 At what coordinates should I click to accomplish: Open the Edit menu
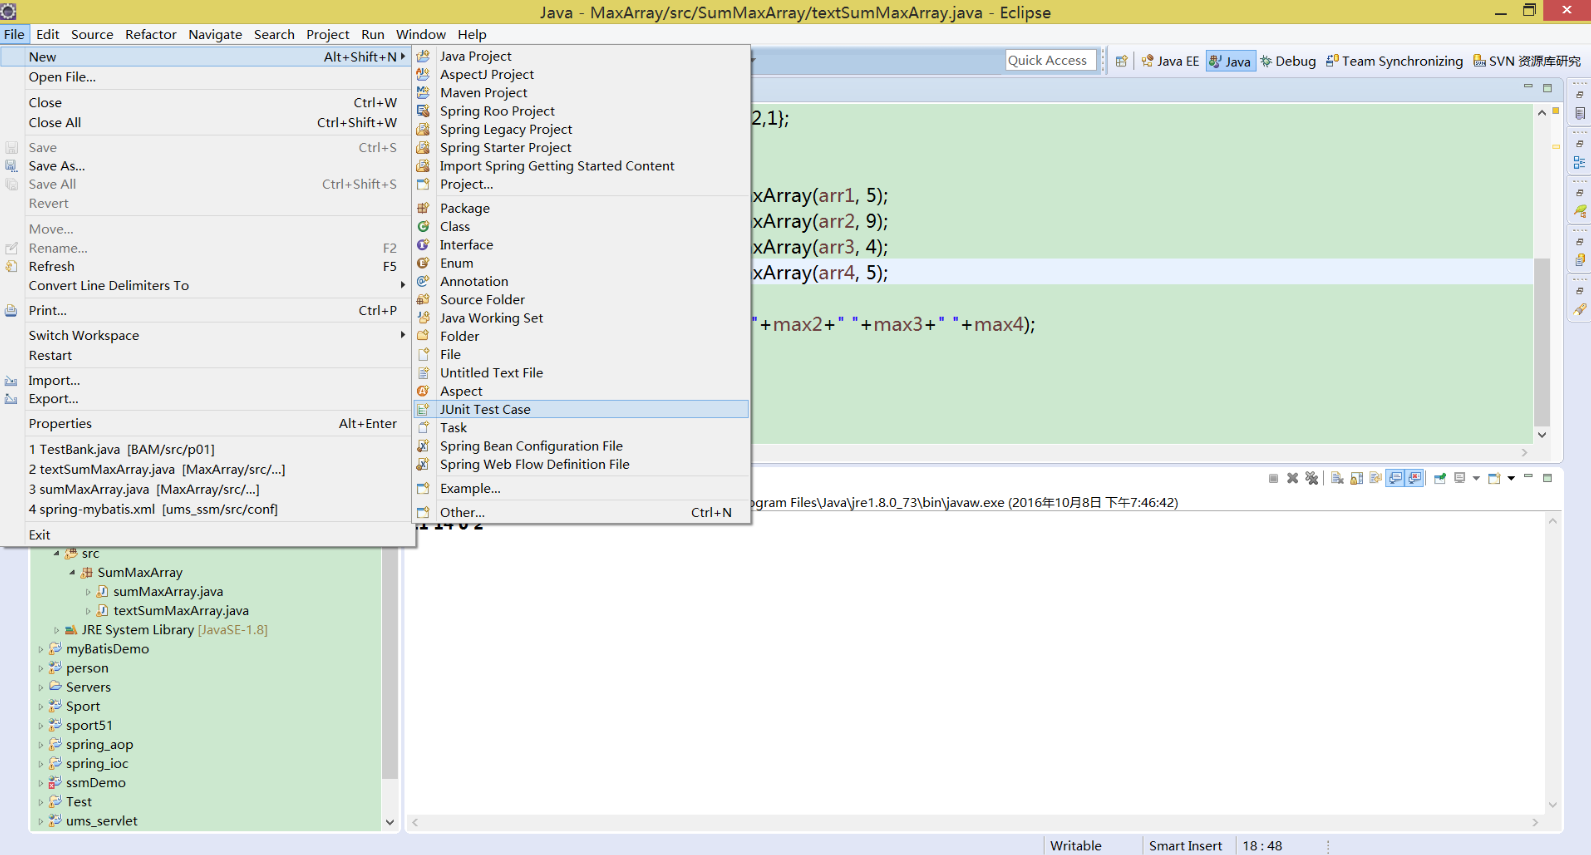(48, 34)
